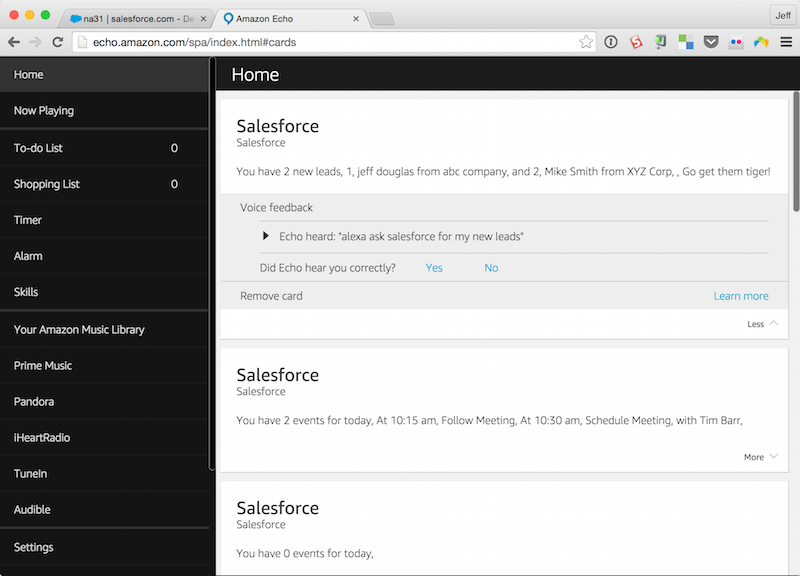Open Audible in the sidebar
This screenshot has width=800, height=576.
click(x=104, y=510)
